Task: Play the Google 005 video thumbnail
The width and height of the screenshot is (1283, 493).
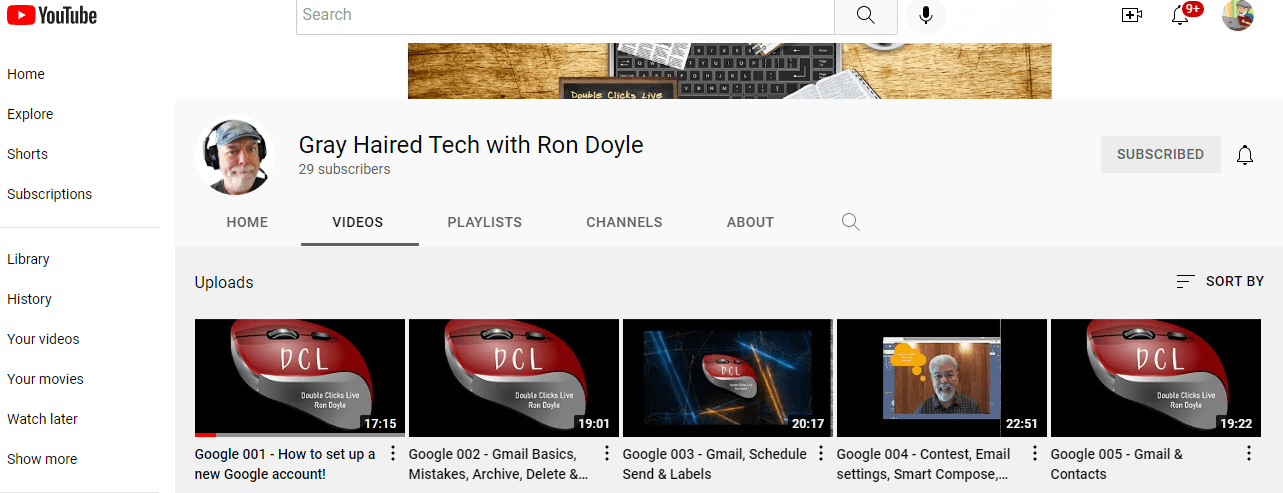Action: click(1156, 378)
